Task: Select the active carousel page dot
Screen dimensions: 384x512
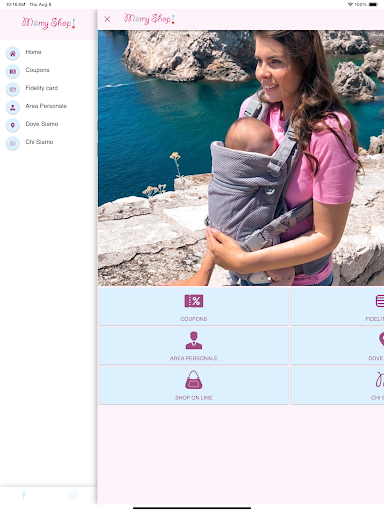Action: point(269,278)
